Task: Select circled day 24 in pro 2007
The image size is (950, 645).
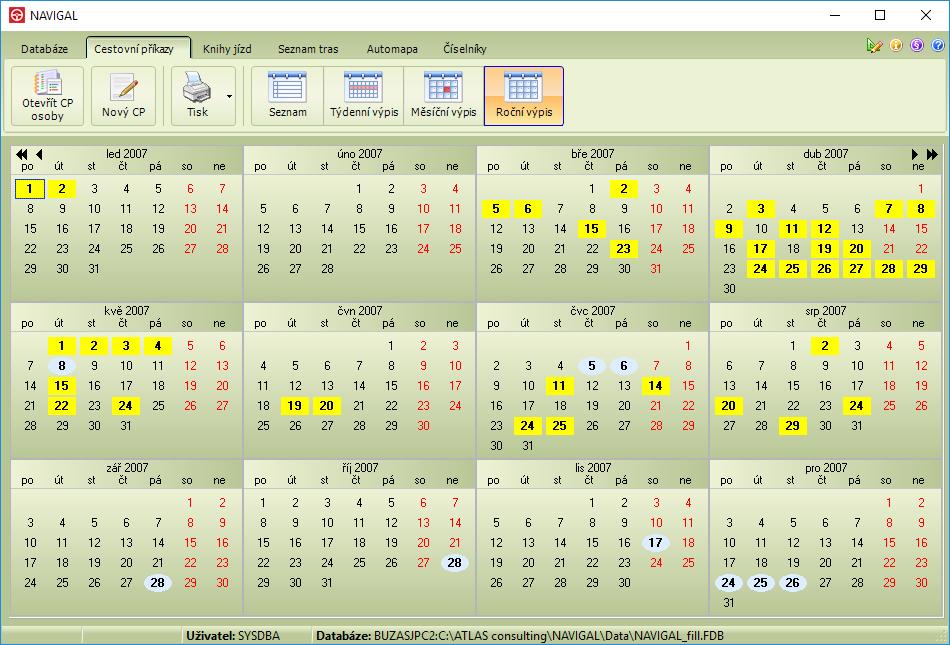Action: (728, 583)
